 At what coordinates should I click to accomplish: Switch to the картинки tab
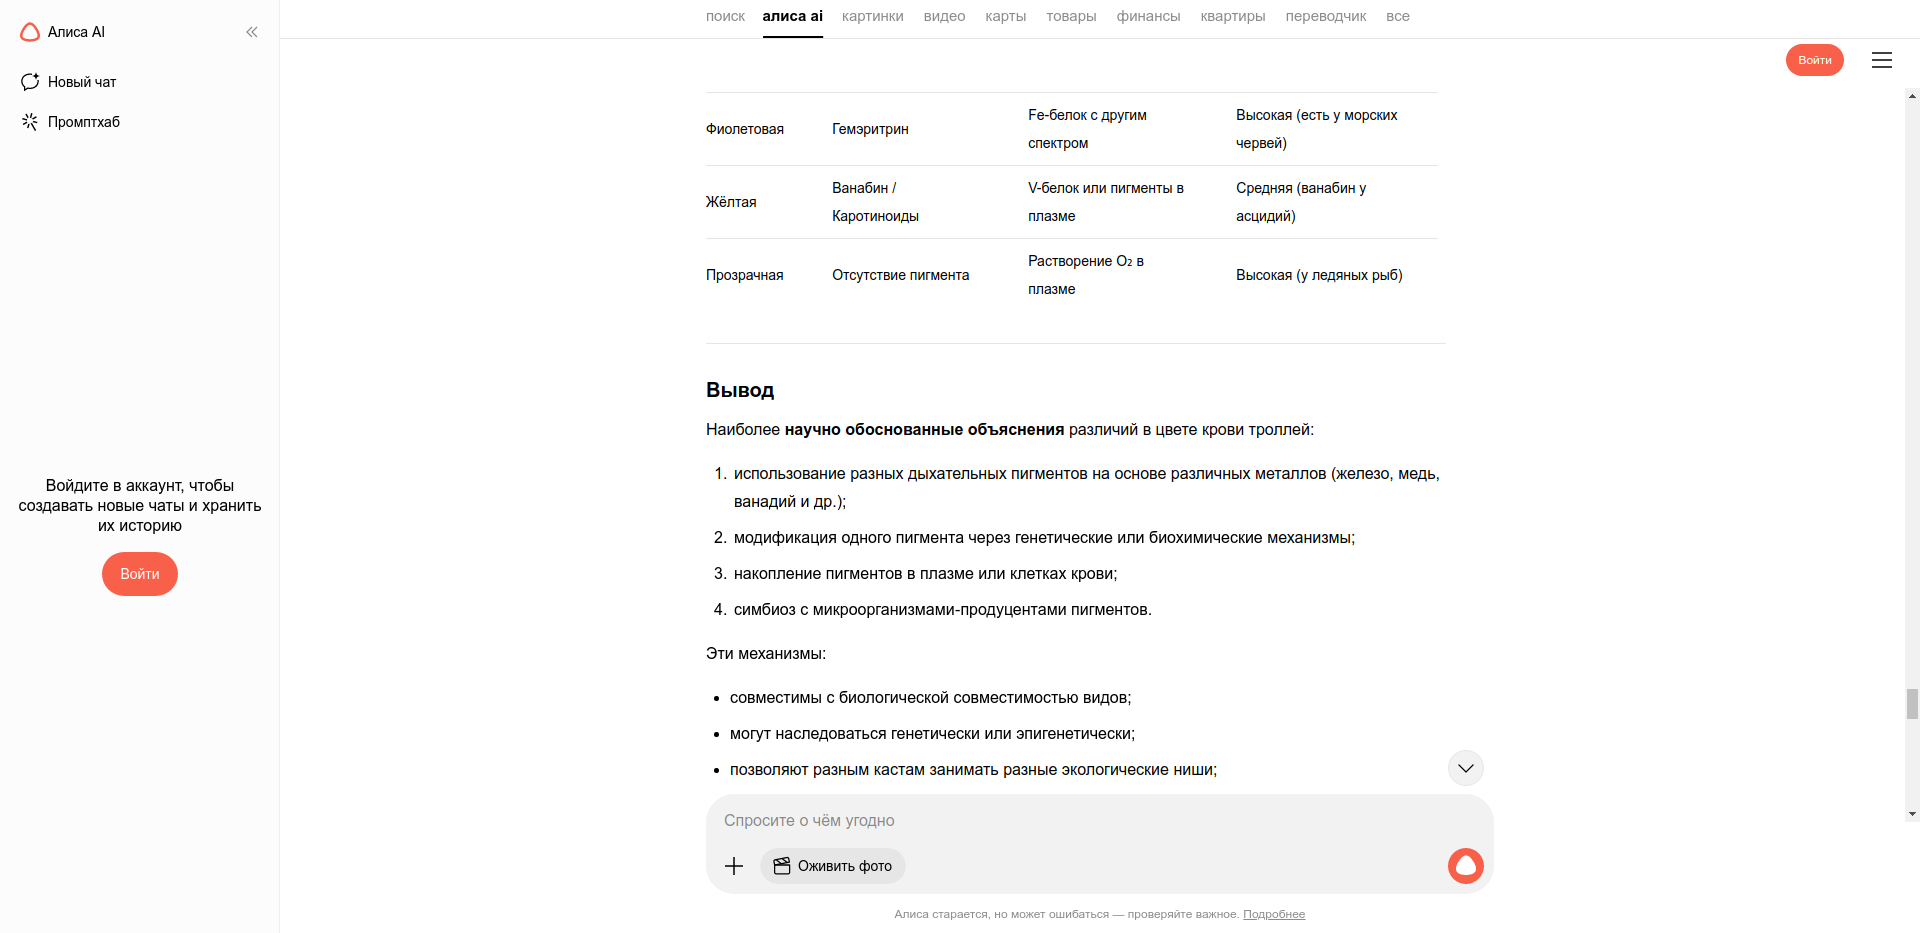tap(872, 16)
